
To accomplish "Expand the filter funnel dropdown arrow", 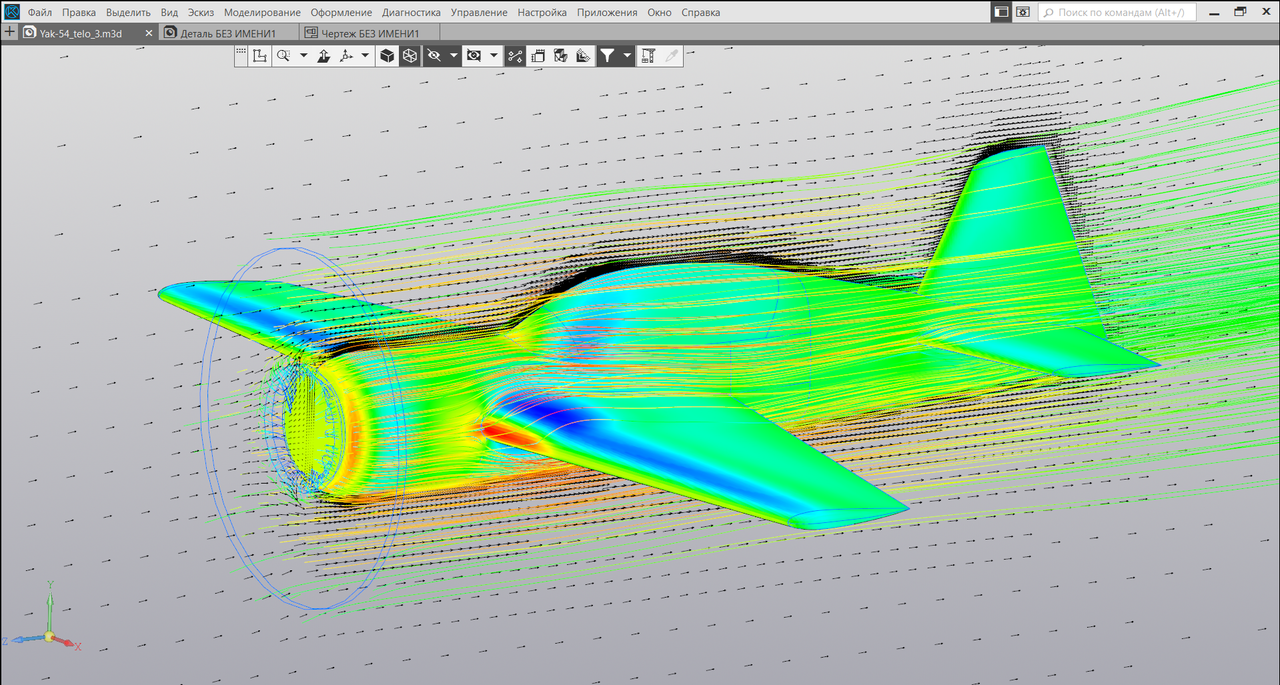I will (627, 56).
